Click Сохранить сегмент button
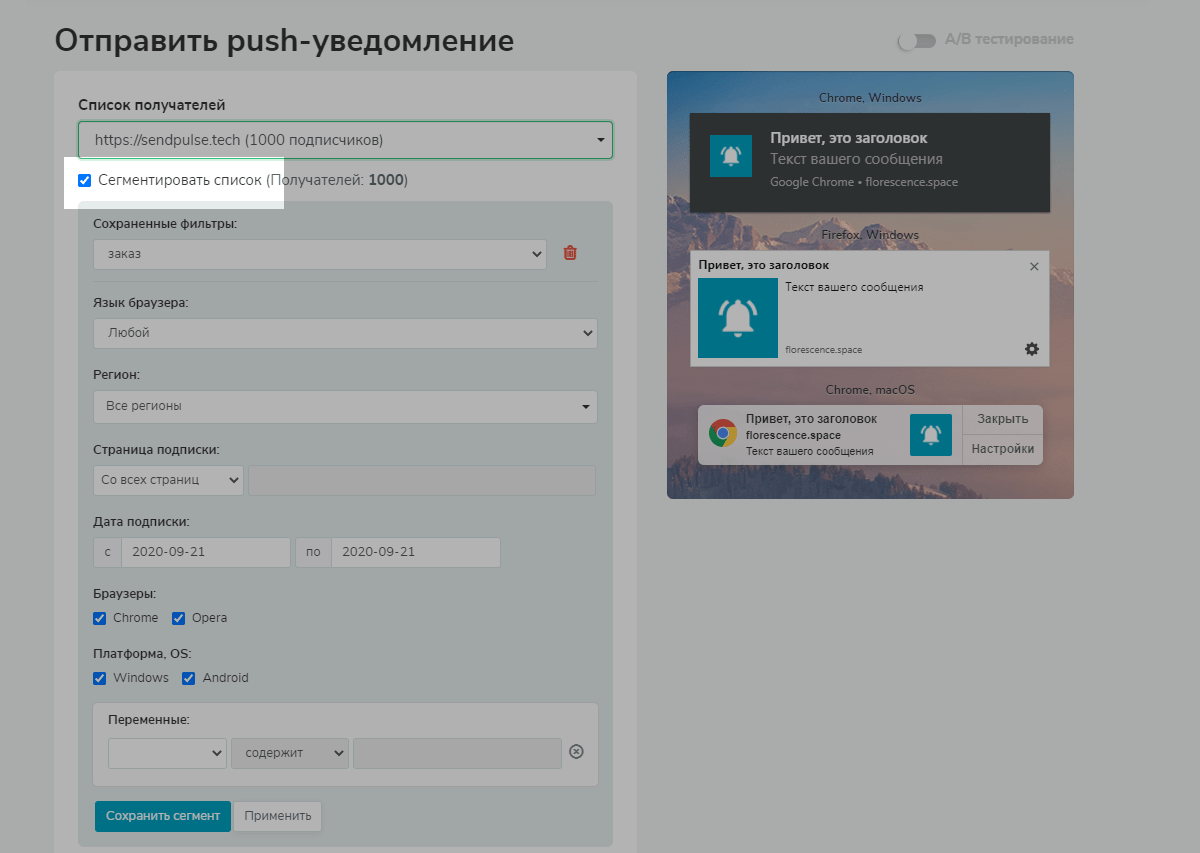Image resolution: width=1200 pixels, height=853 pixels. click(163, 816)
